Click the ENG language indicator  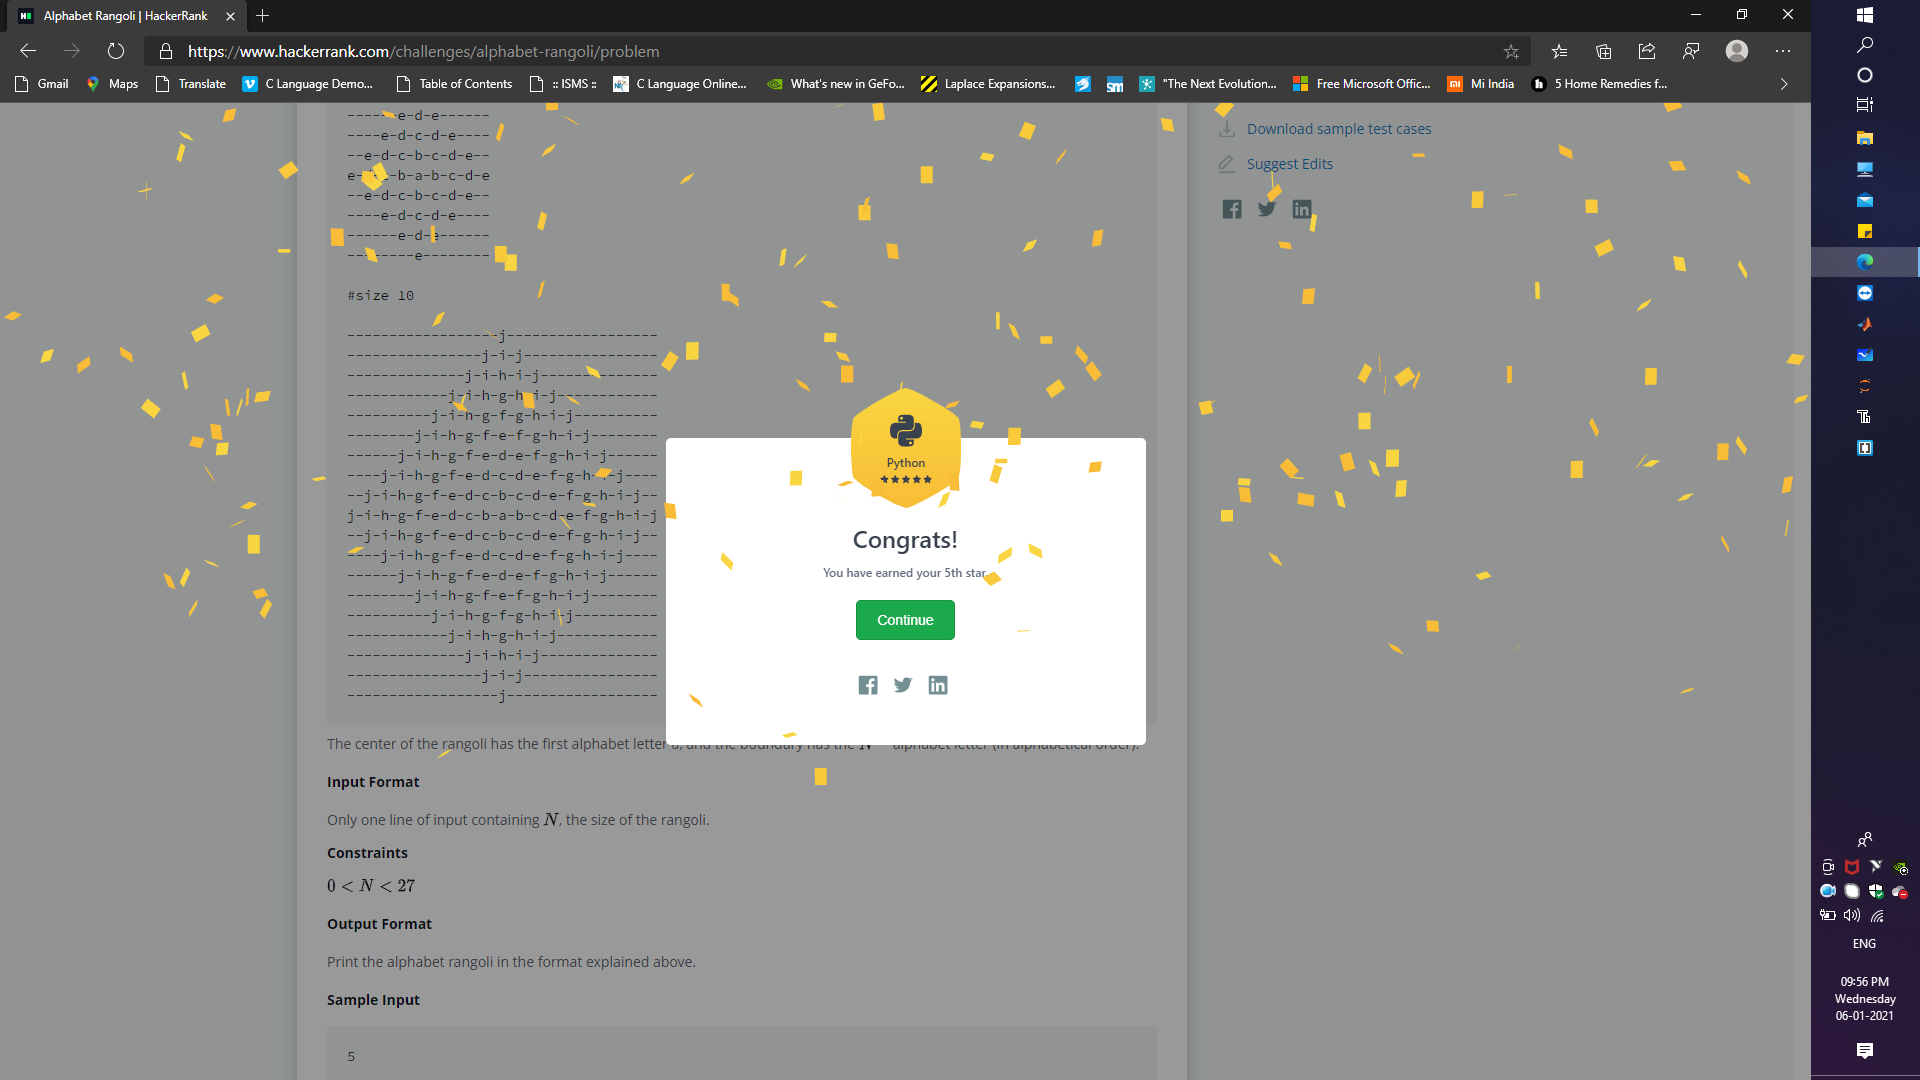point(1865,944)
